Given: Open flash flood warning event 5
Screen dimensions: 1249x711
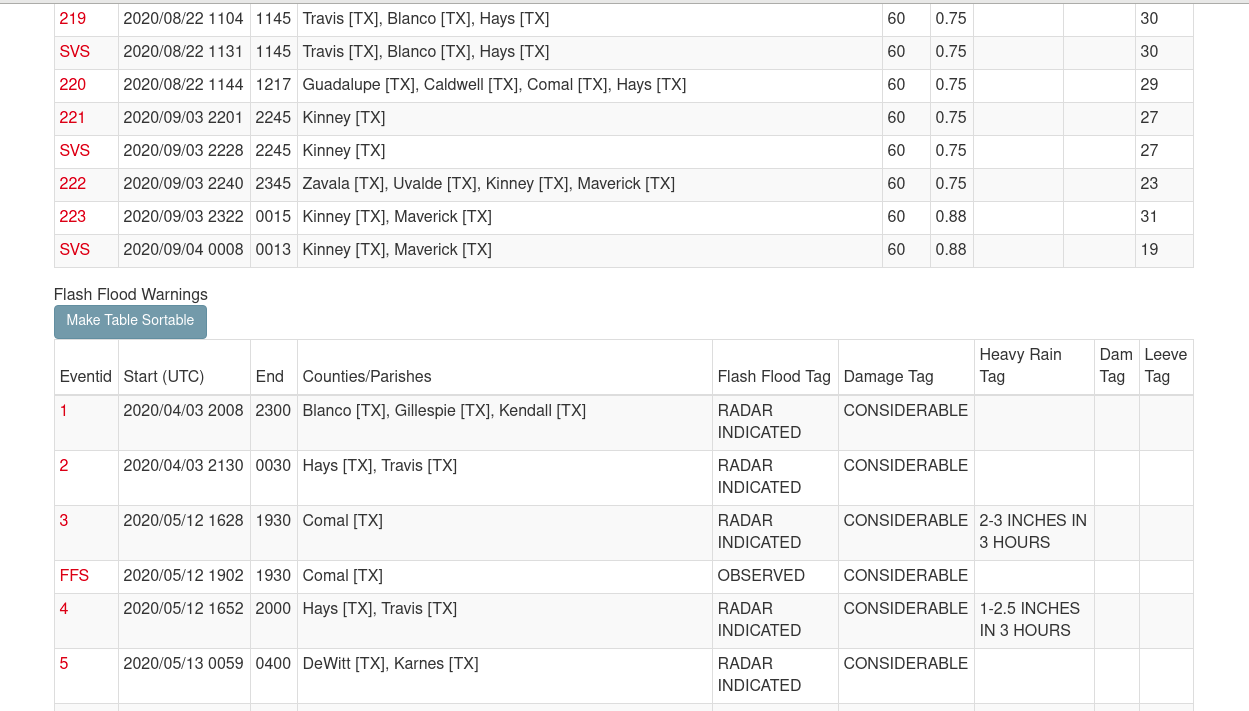Looking at the screenshot, I should (64, 664).
